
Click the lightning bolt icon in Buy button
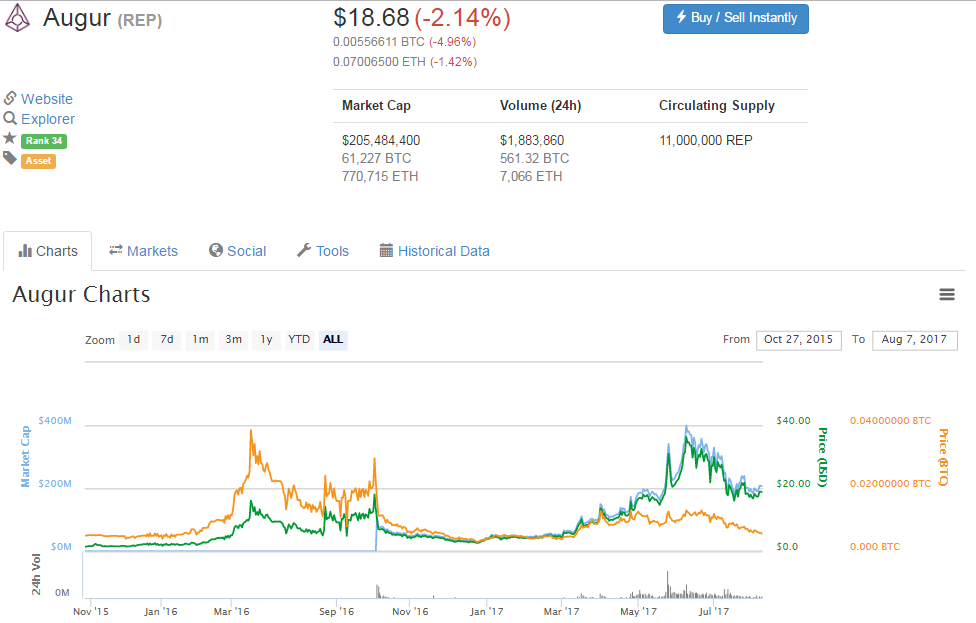point(682,17)
